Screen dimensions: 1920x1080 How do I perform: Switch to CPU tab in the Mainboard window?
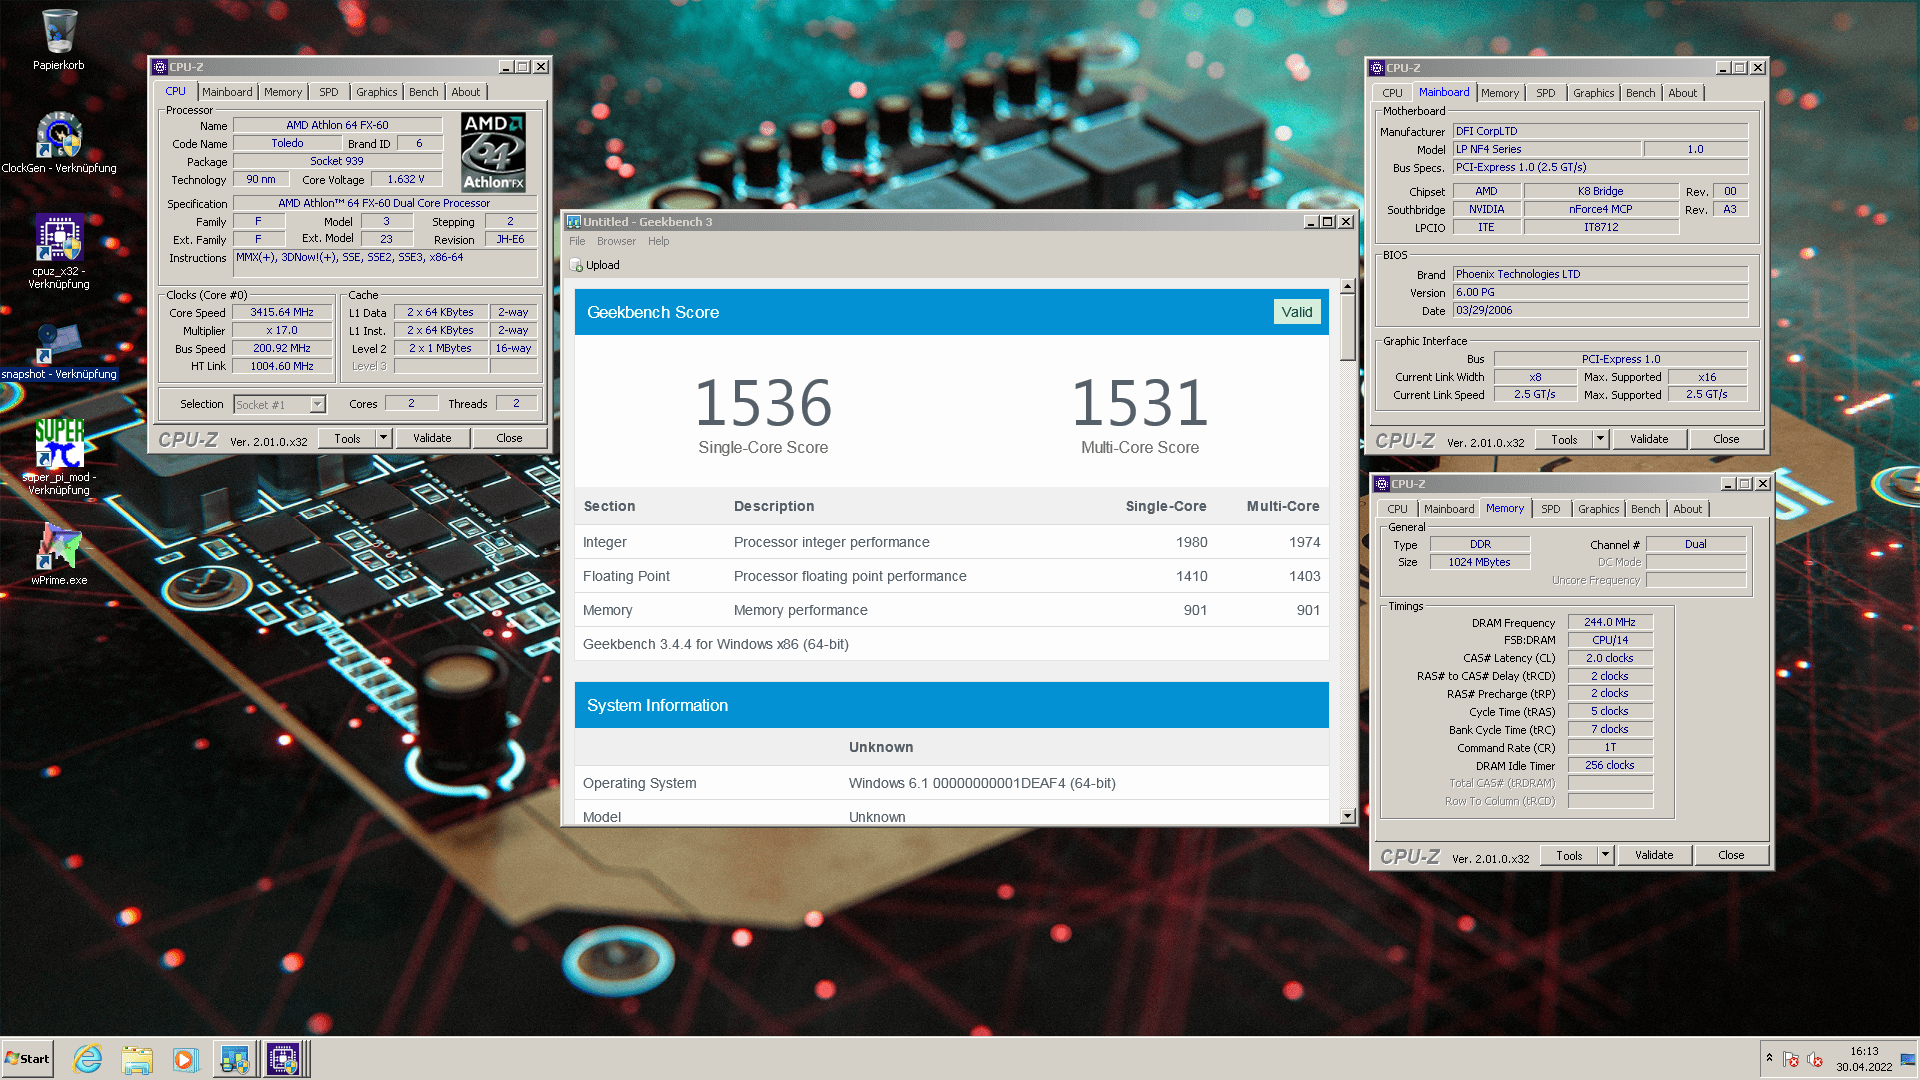coord(1392,93)
